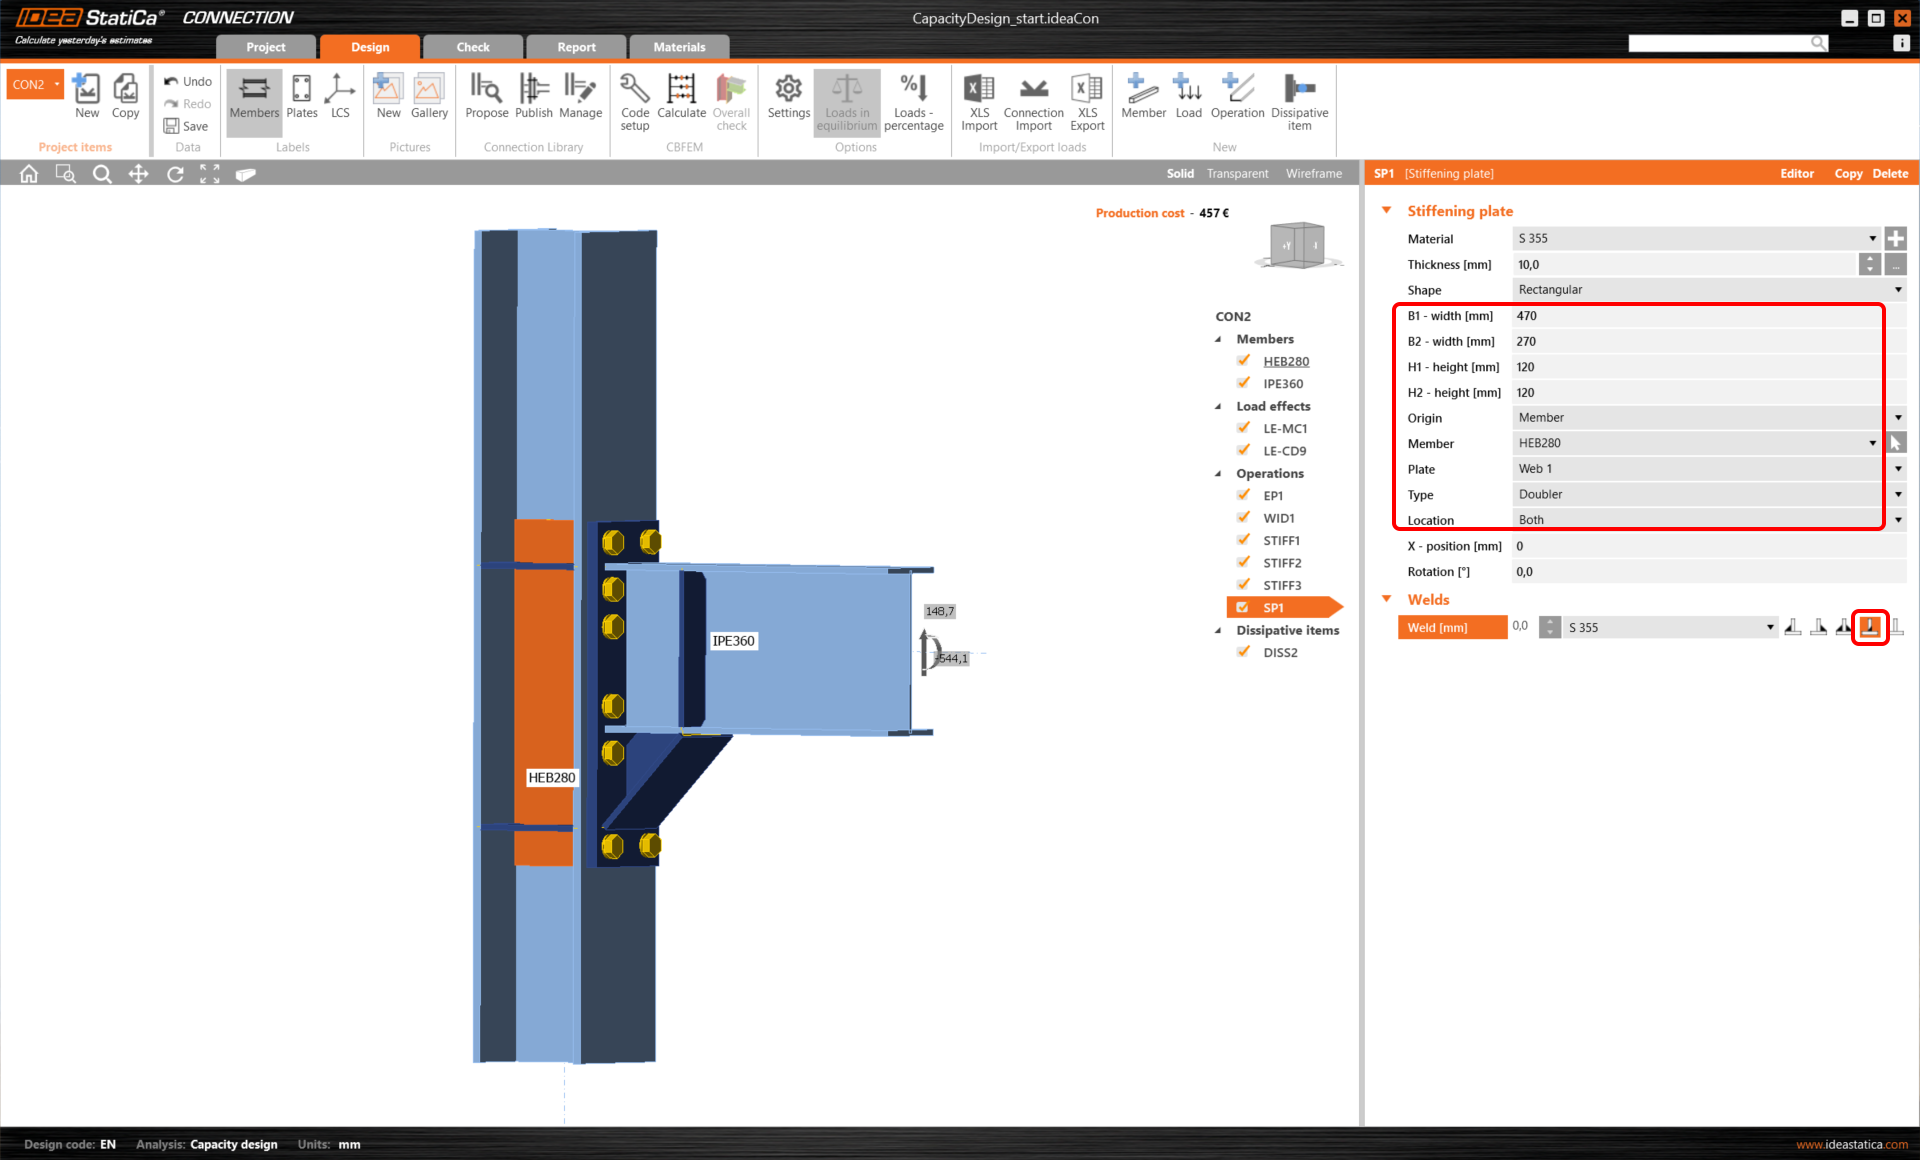This screenshot has height=1160, width=1920.
Task: Select the Connection Import tool
Action: (x=1032, y=100)
